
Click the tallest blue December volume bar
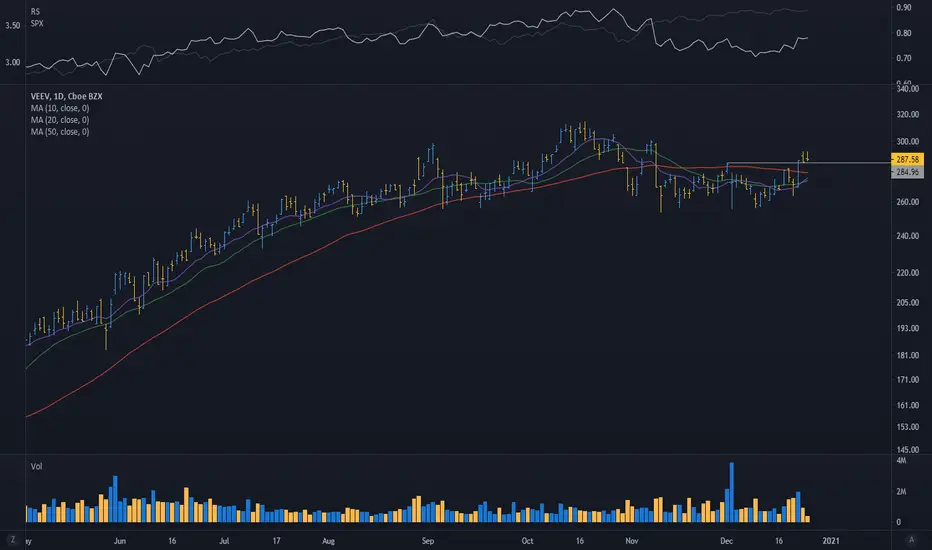click(732, 492)
